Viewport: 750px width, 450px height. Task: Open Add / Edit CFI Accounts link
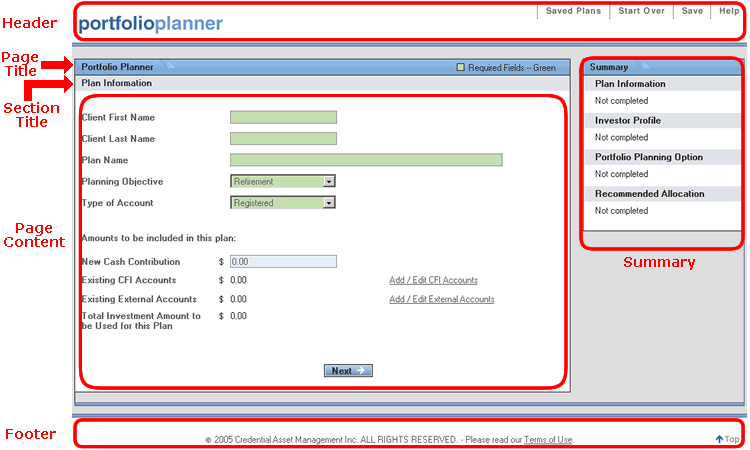[433, 280]
